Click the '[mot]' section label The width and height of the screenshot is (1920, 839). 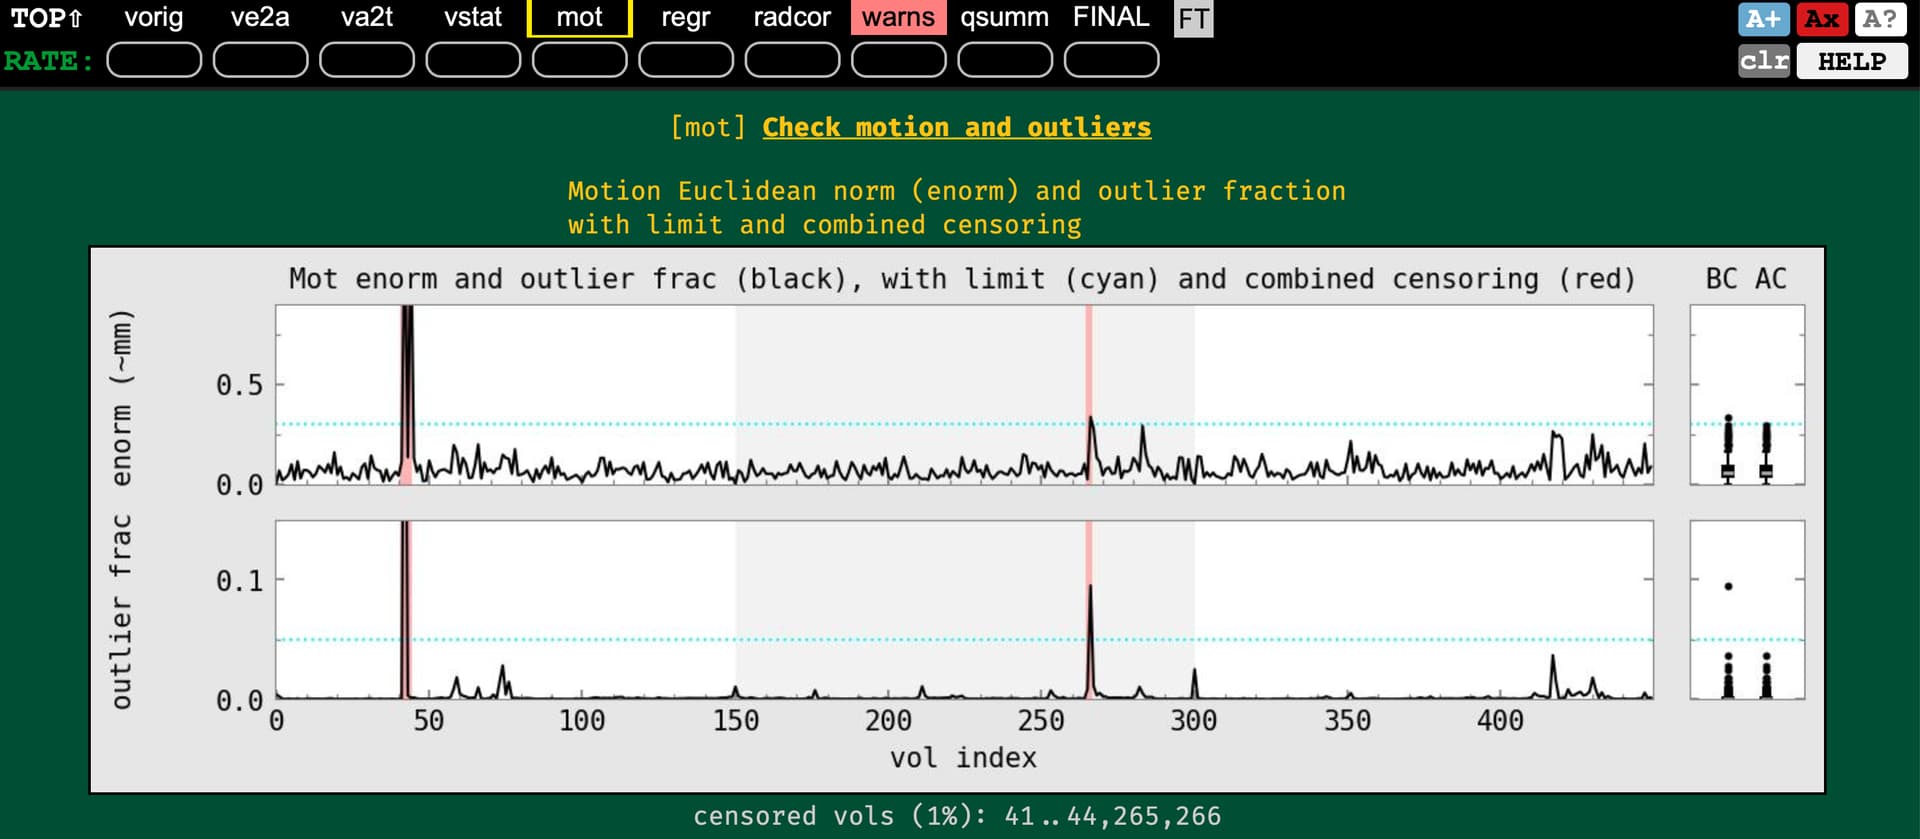tap(708, 127)
